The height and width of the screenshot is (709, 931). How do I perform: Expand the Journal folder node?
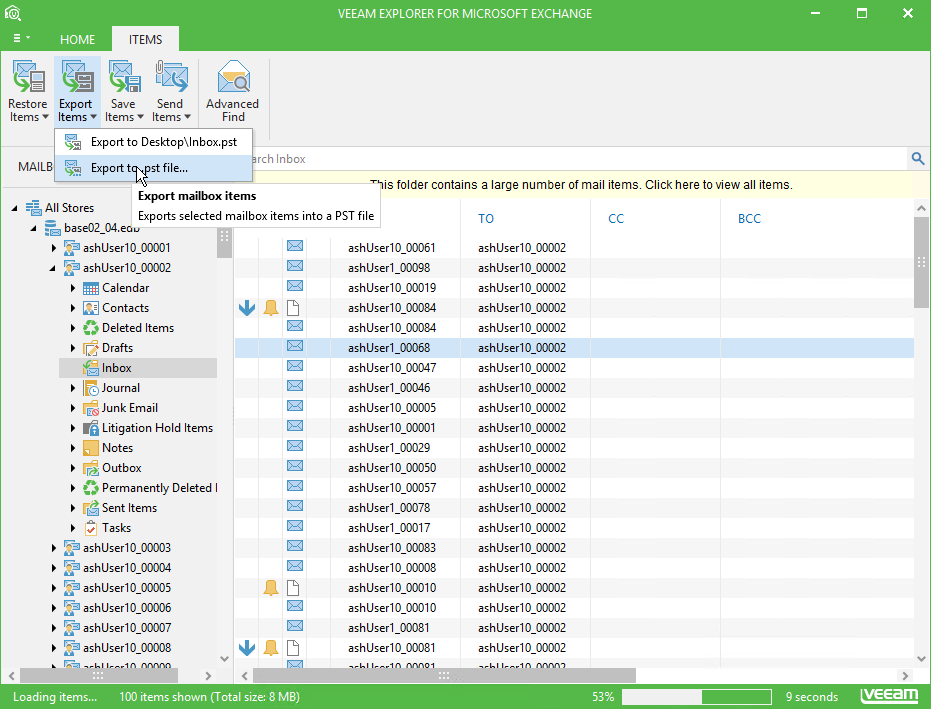click(72, 388)
